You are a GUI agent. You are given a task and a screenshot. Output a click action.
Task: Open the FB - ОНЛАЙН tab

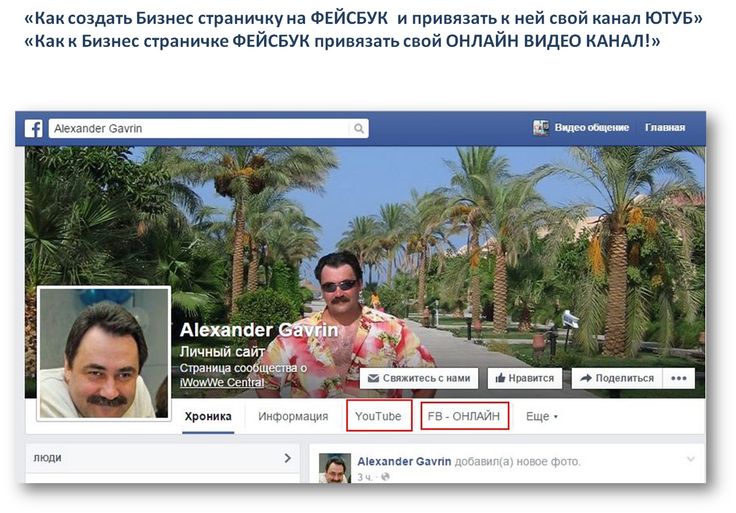click(x=464, y=416)
